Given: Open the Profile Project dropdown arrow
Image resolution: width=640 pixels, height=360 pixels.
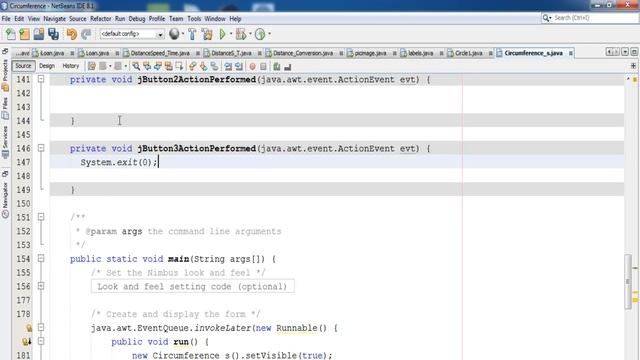Looking at the screenshot, I should [x=269, y=34].
